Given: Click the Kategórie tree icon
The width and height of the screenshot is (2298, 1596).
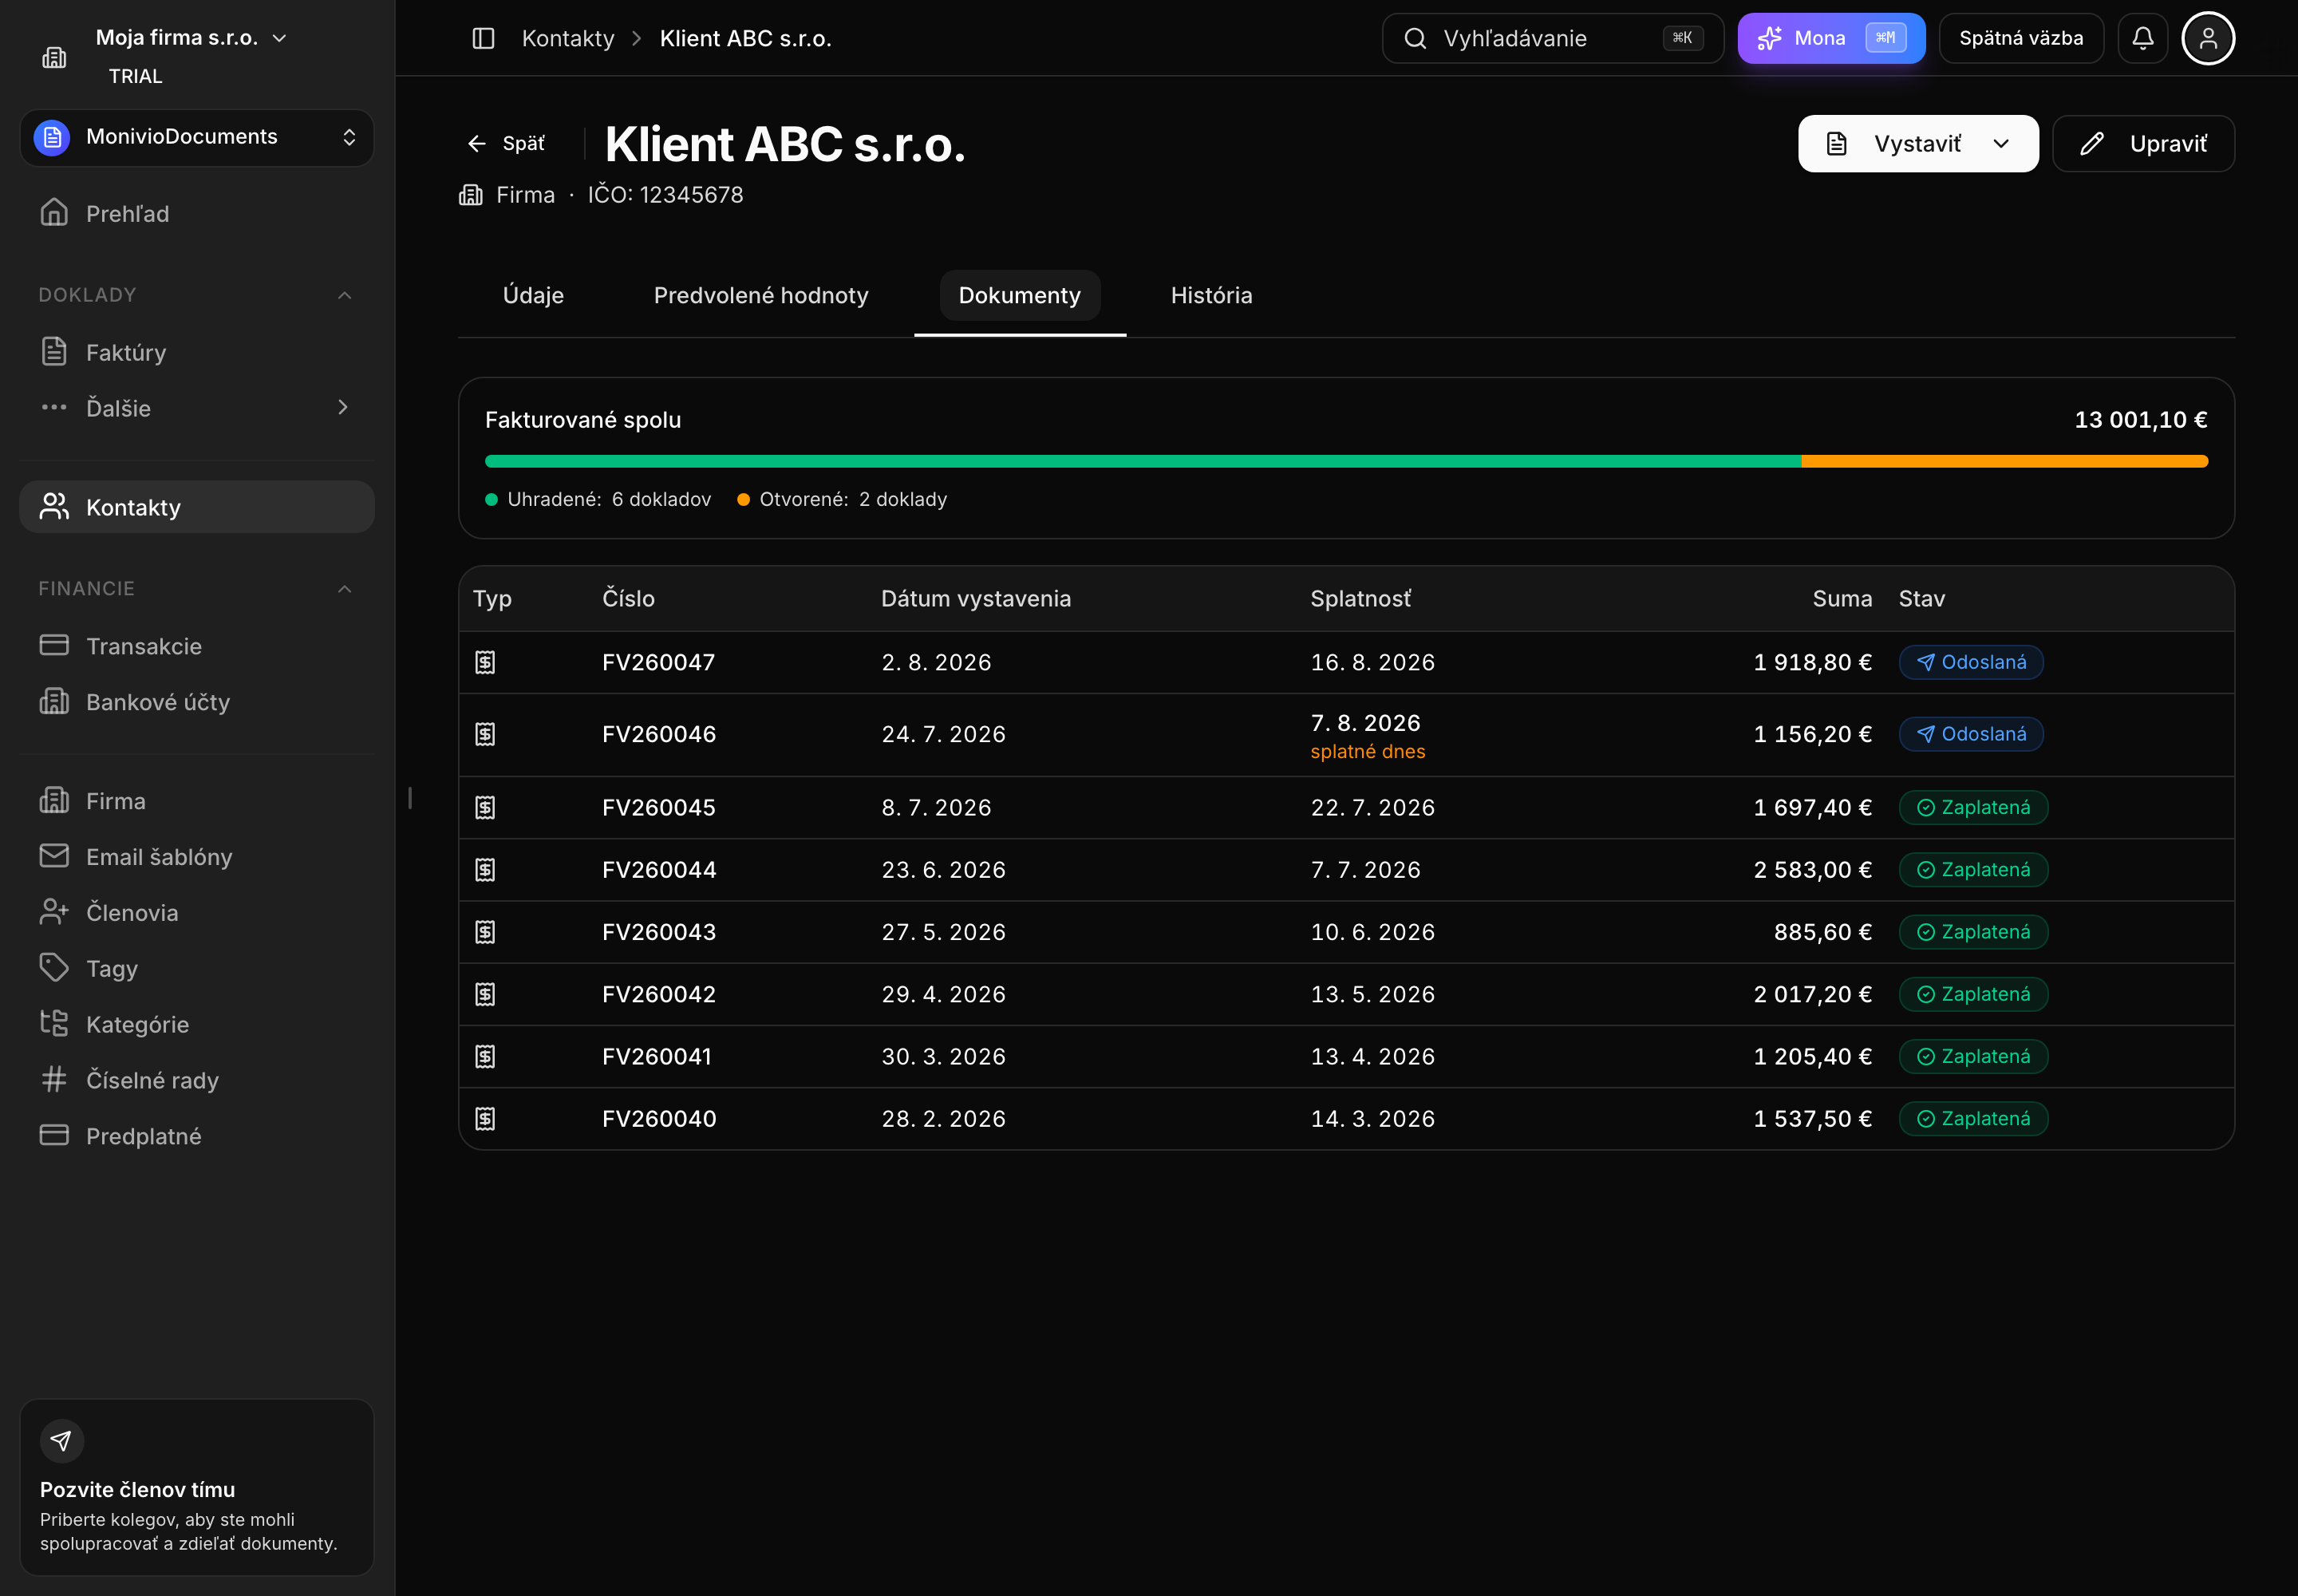Looking at the screenshot, I should click(54, 1024).
